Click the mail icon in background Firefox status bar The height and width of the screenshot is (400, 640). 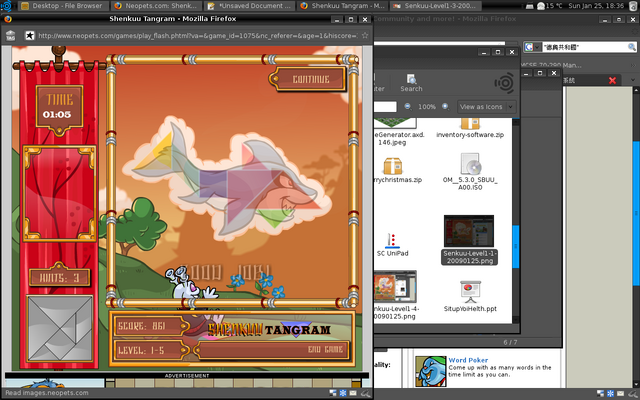[620, 393]
